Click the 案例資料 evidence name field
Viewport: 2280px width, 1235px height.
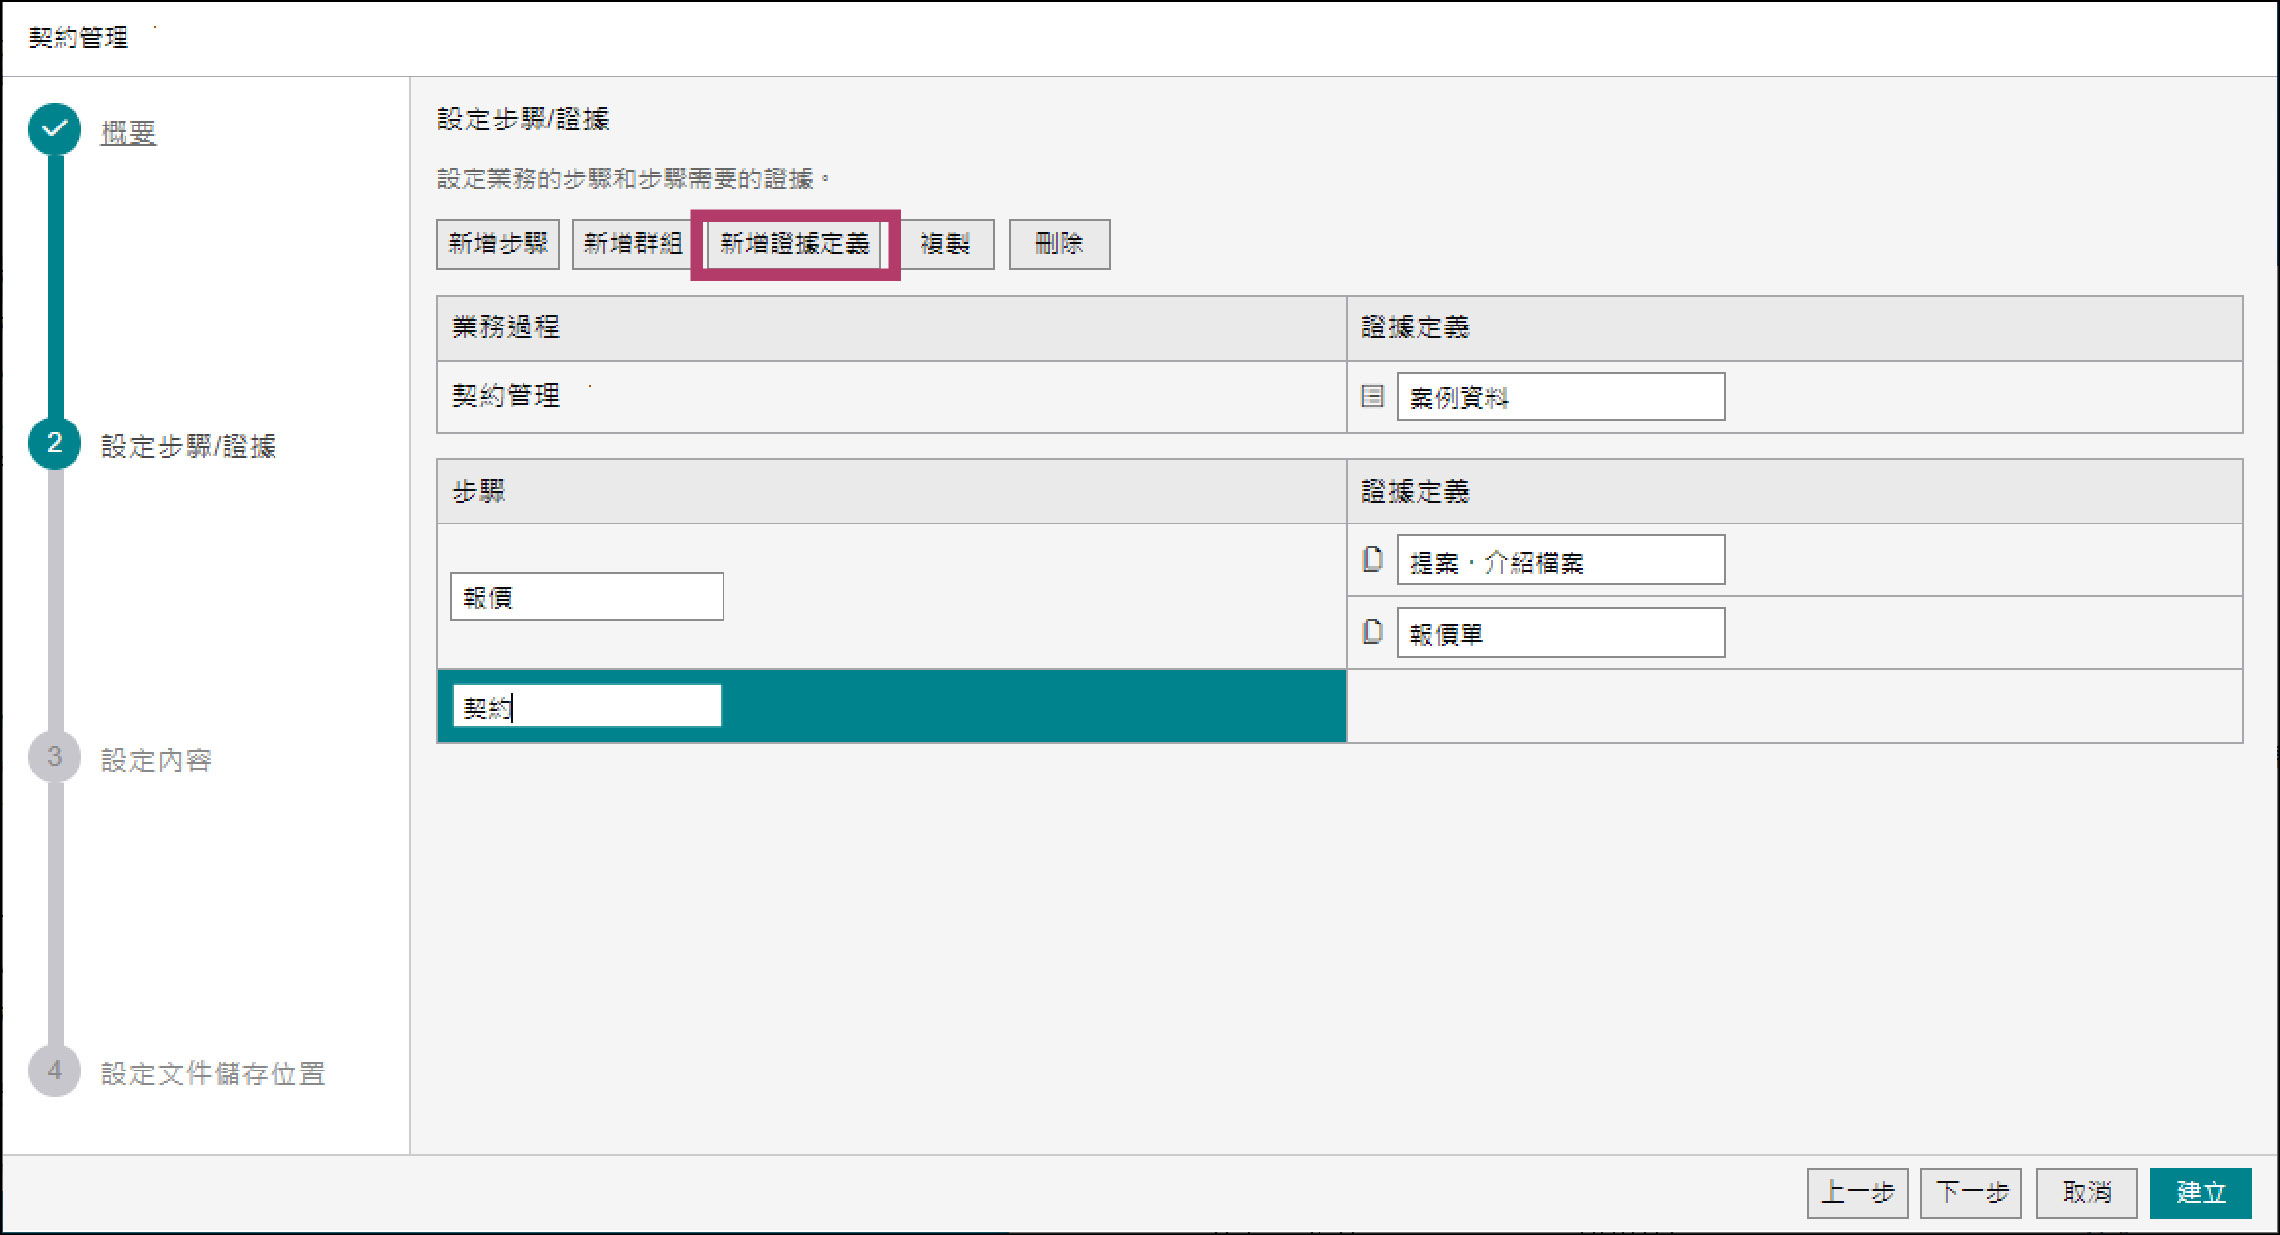click(1560, 397)
